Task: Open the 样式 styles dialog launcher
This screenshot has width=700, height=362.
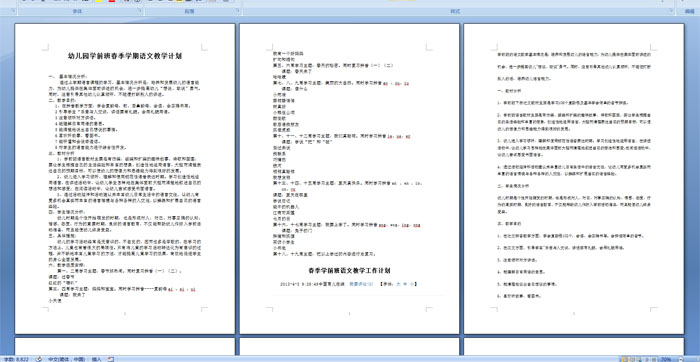Action: (x=671, y=10)
